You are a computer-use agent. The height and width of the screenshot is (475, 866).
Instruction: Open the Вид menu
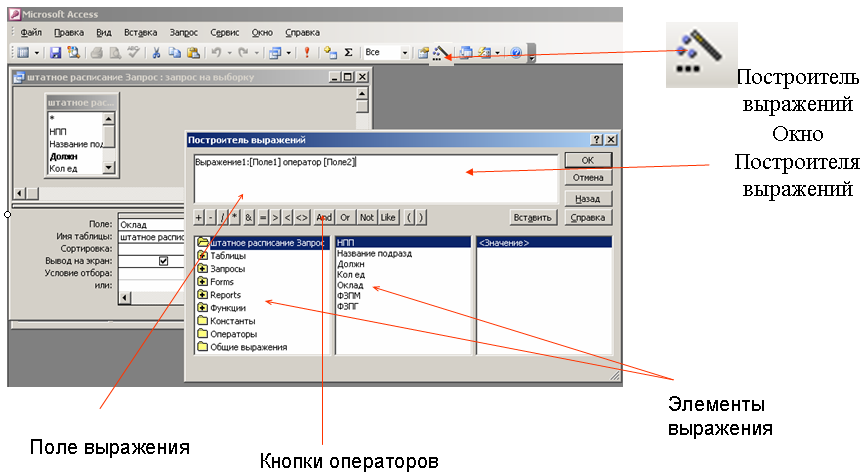point(104,33)
